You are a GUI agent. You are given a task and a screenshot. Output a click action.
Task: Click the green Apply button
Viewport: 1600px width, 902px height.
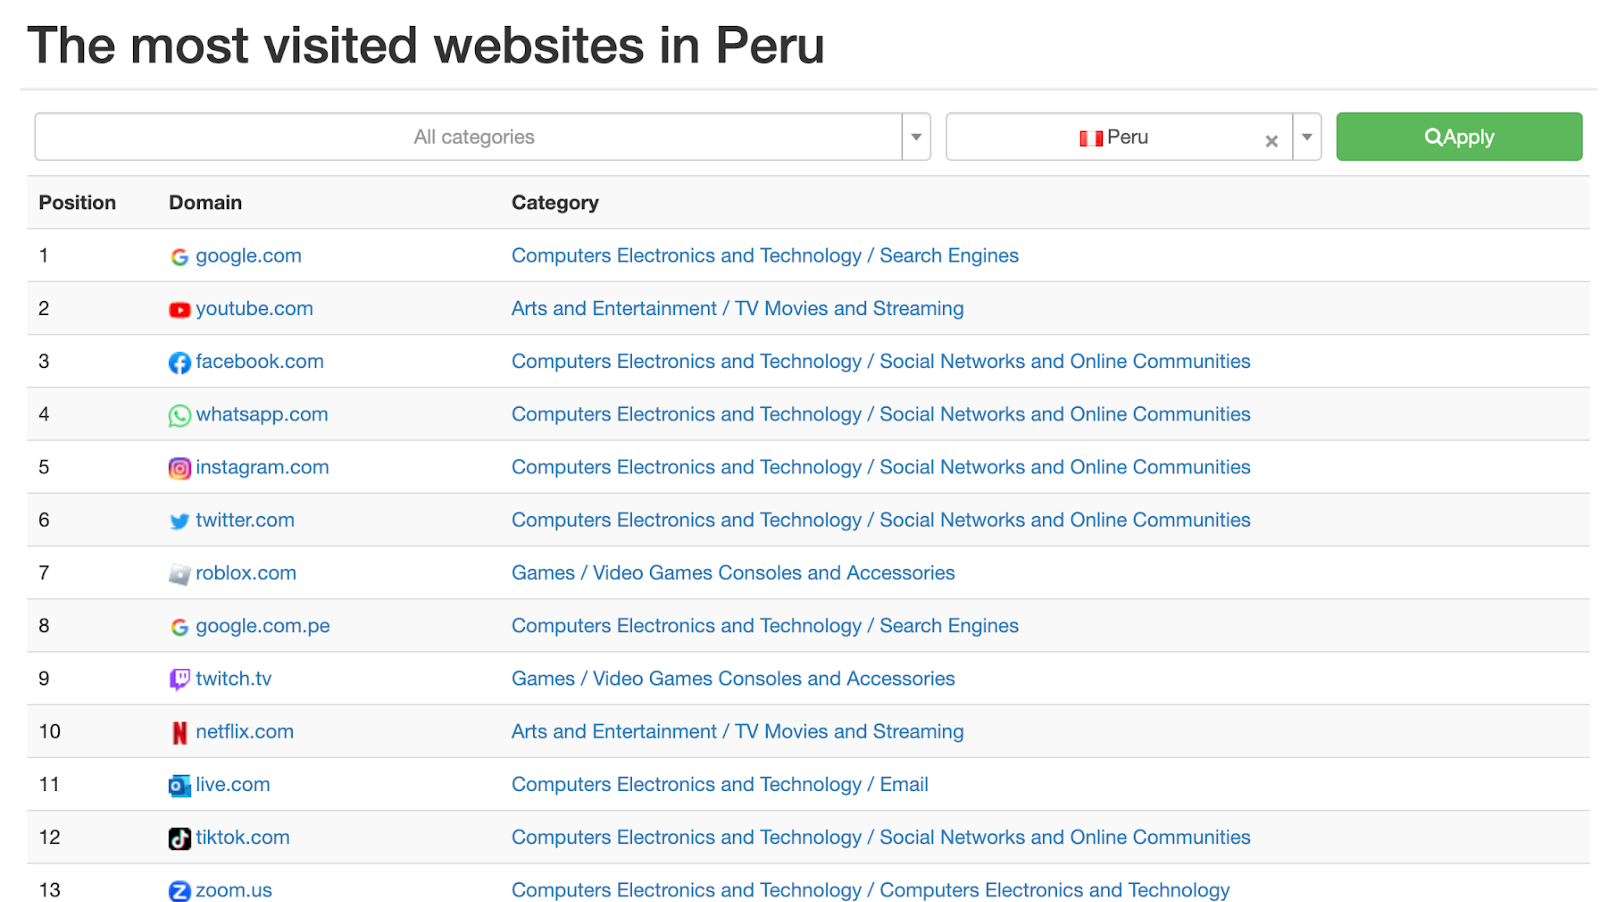point(1459,137)
